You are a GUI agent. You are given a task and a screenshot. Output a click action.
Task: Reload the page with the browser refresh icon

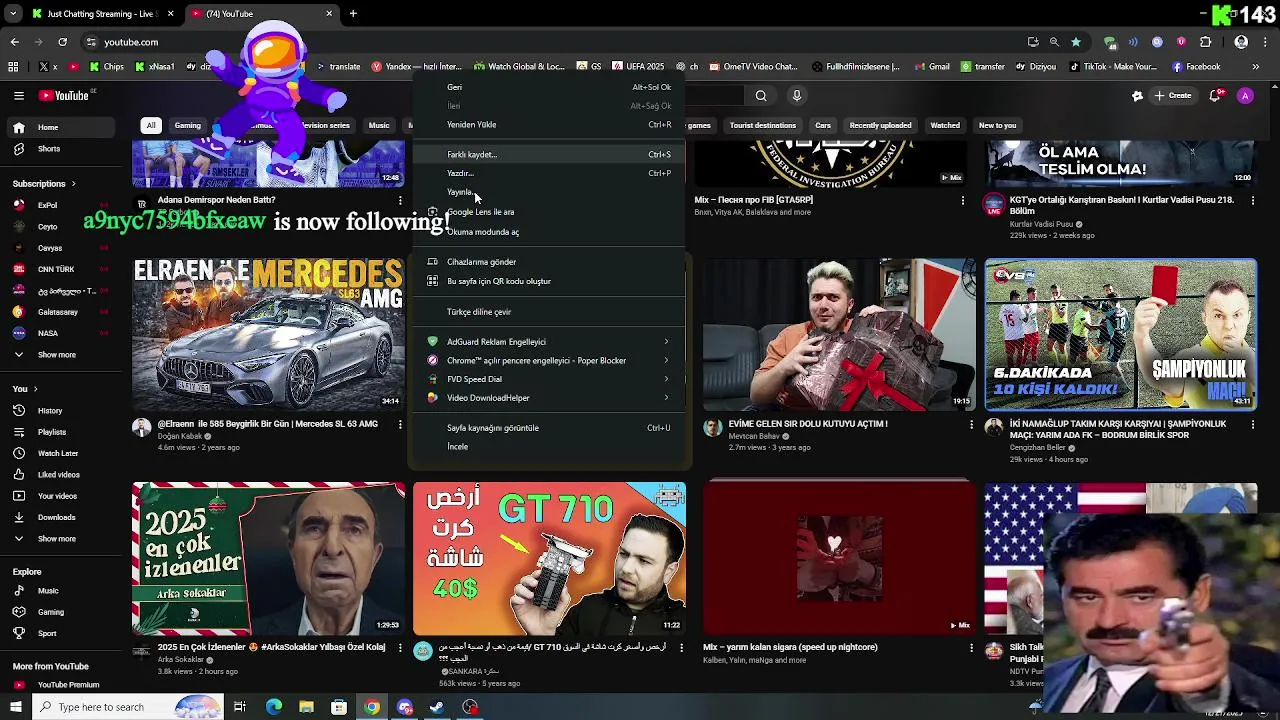pyautogui.click(x=62, y=42)
